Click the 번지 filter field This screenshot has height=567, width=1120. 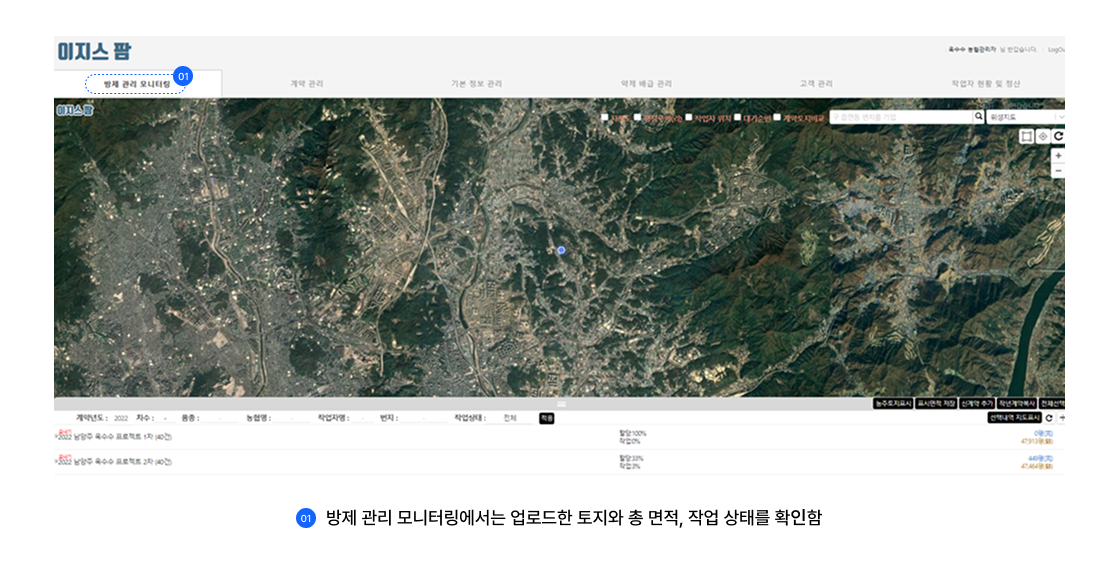(424, 418)
